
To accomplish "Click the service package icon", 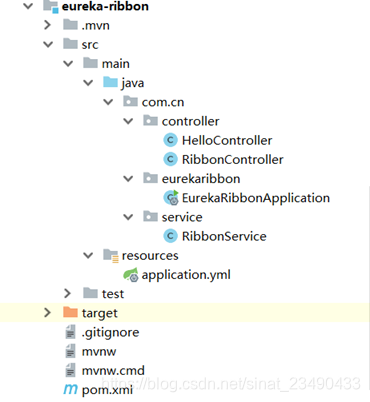I will pyautogui.click(x=150, y=216).
